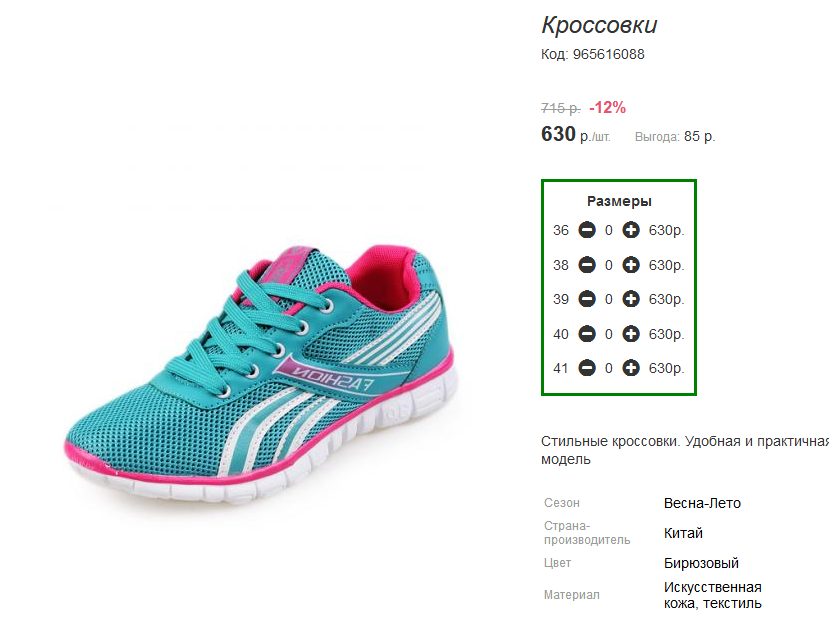Decrease quantity for size 40
This screenshot has height=624, width=829.
pyautogui.click(x=587, y=334)
